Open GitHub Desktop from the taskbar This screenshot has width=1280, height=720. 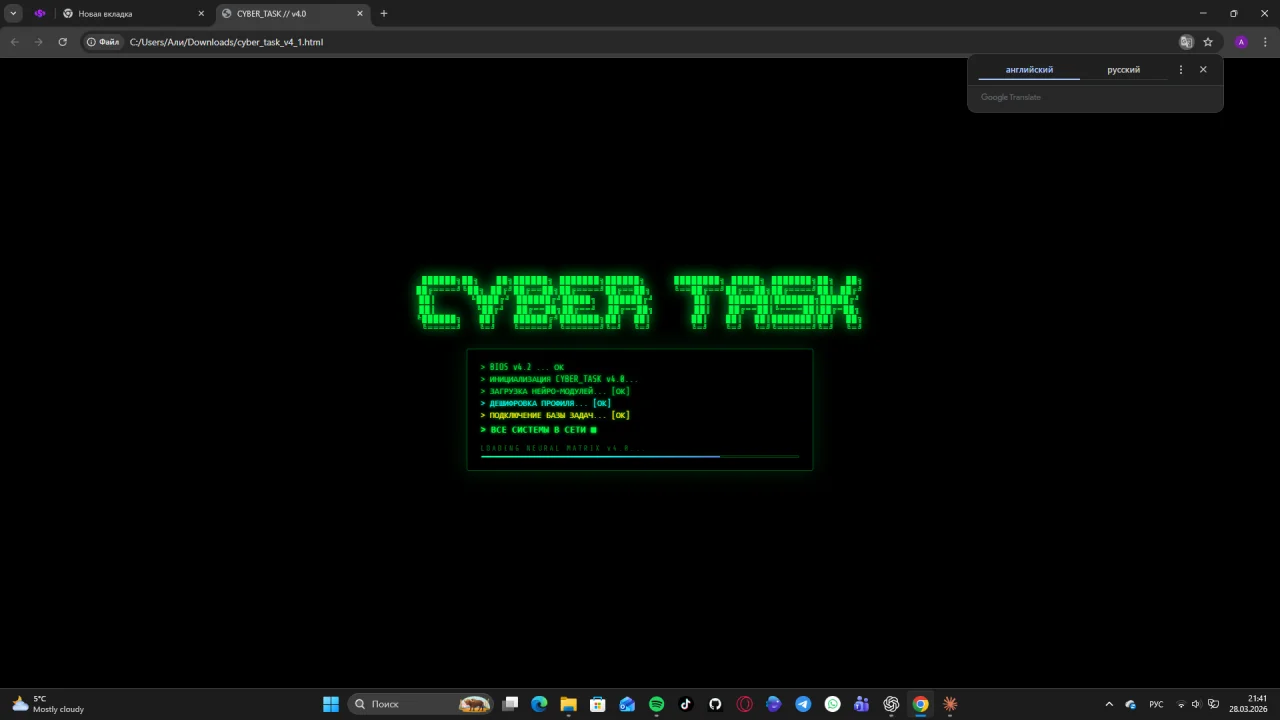click(x=715, y=704)
